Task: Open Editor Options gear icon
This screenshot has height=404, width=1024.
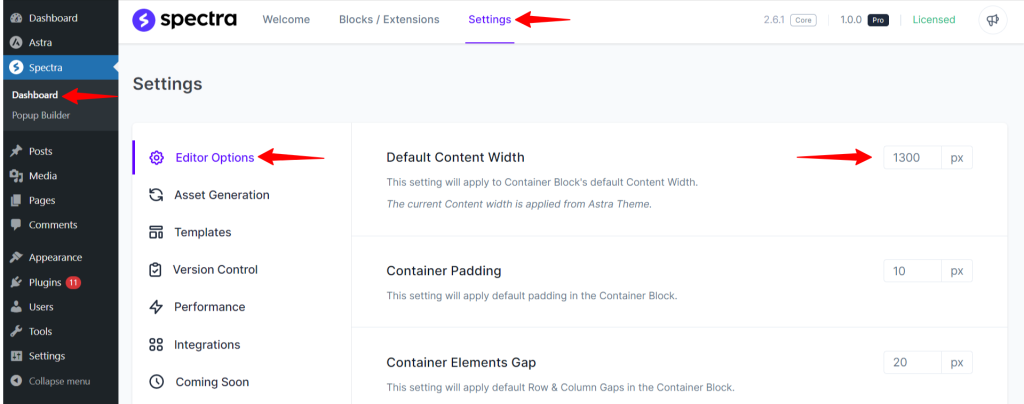Action: (156, 157)
